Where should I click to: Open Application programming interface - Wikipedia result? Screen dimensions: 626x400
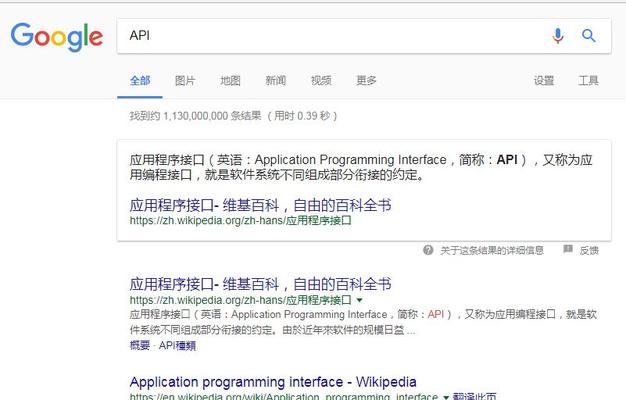point(273,382)
